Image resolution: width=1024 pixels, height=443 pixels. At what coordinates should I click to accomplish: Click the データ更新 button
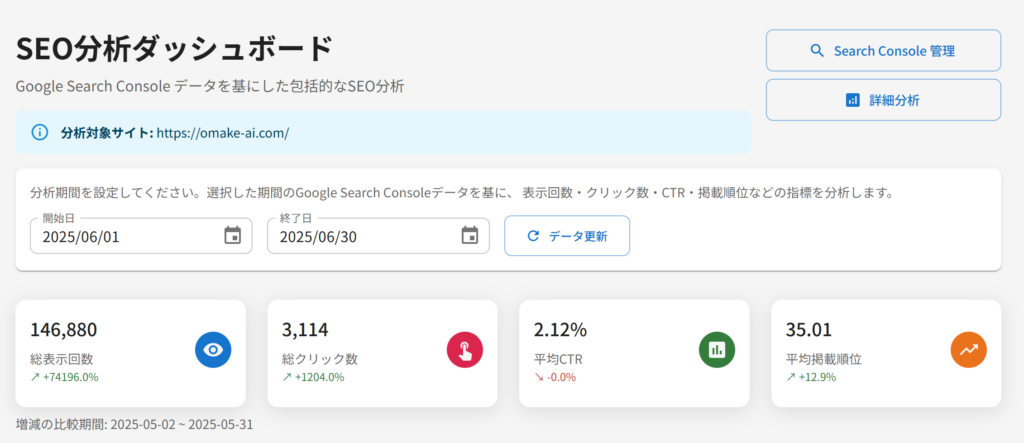[x=567, y=236]
